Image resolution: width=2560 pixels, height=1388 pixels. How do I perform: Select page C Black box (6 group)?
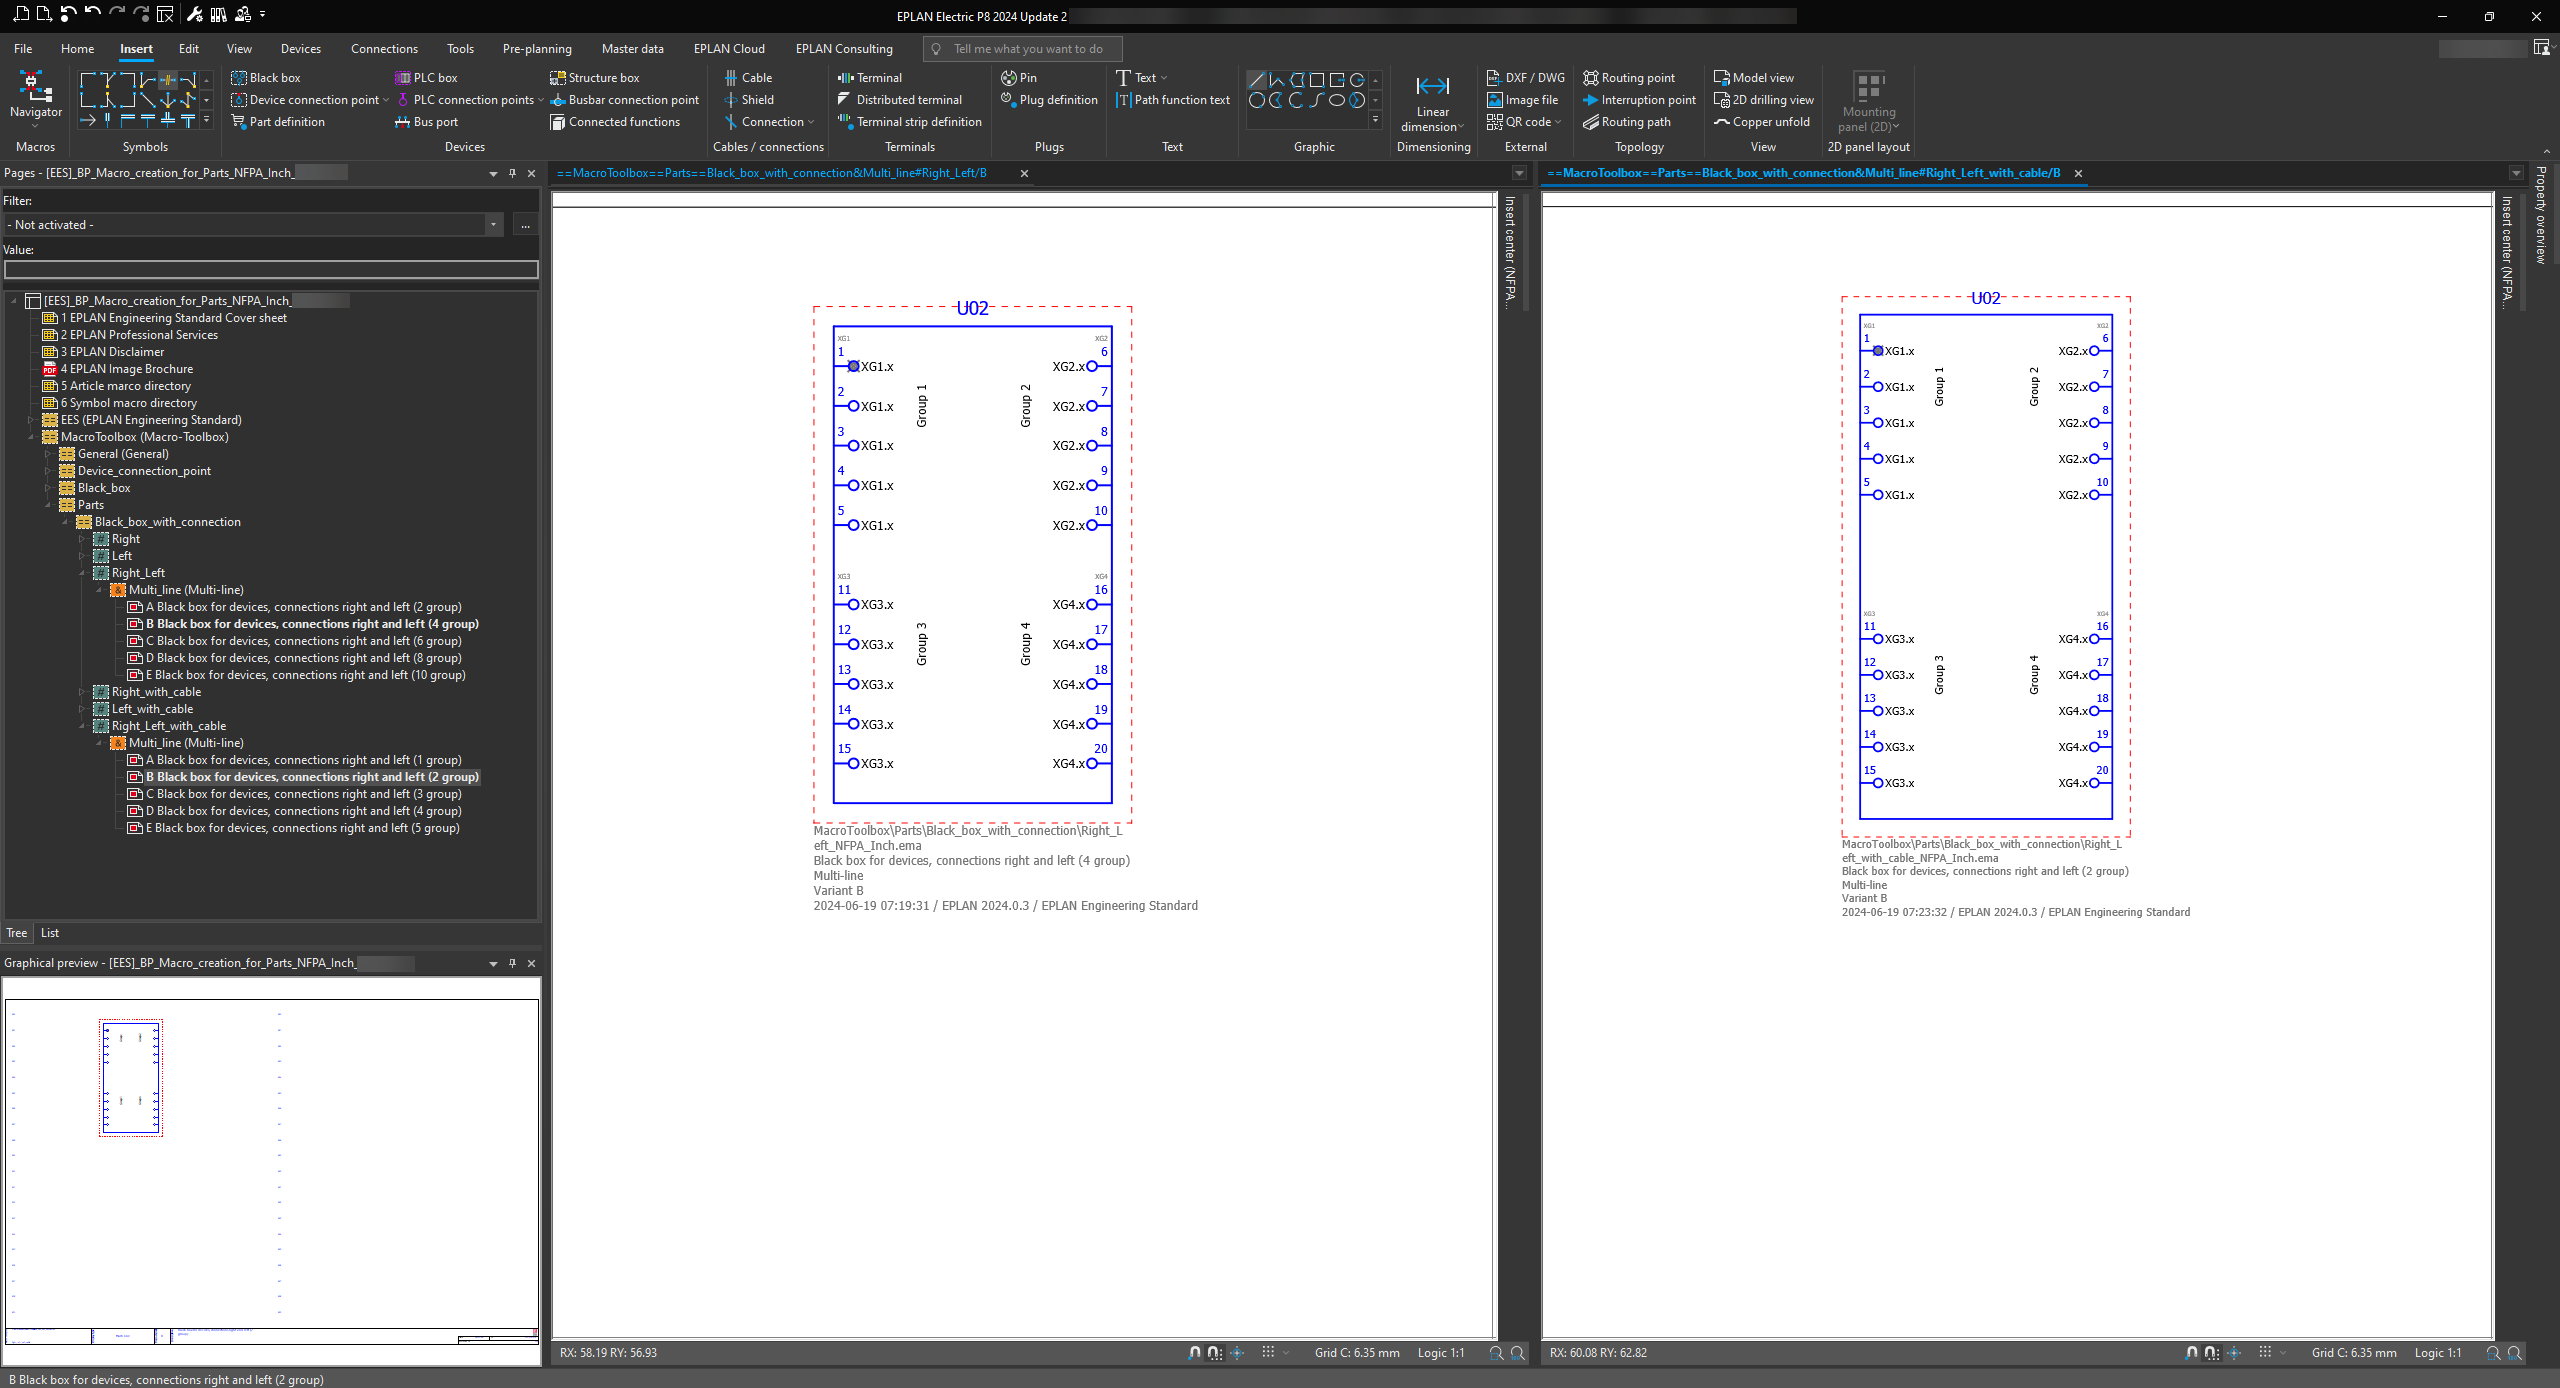303,641
